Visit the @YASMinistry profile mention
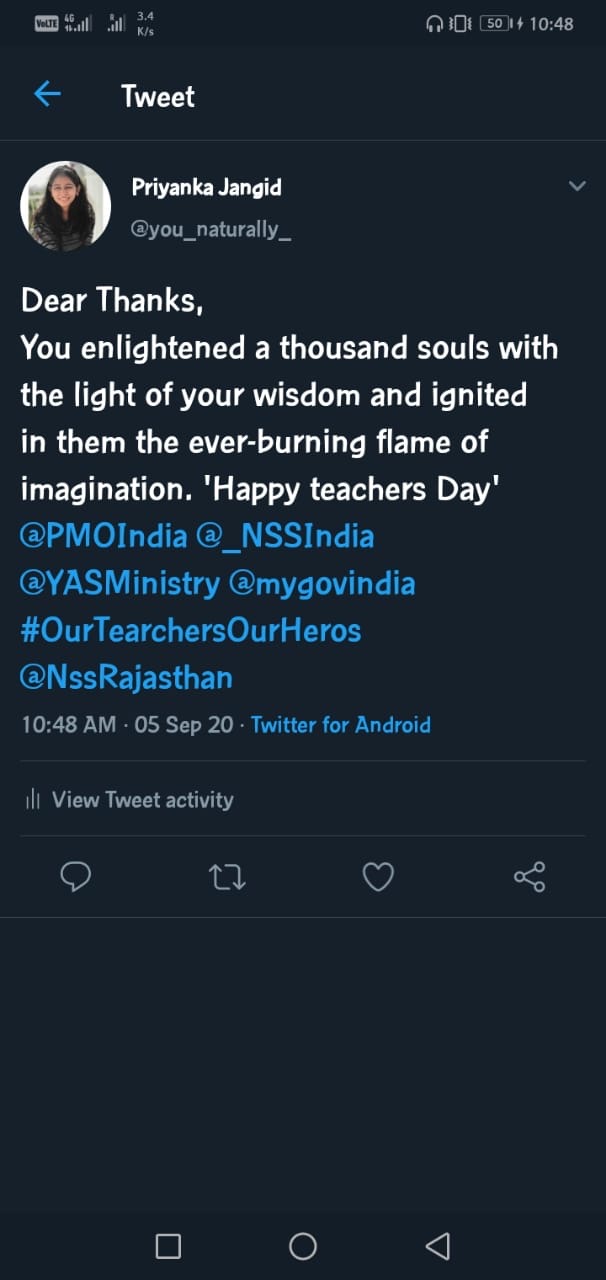606x1280 pixels. [x=120, y=583]
